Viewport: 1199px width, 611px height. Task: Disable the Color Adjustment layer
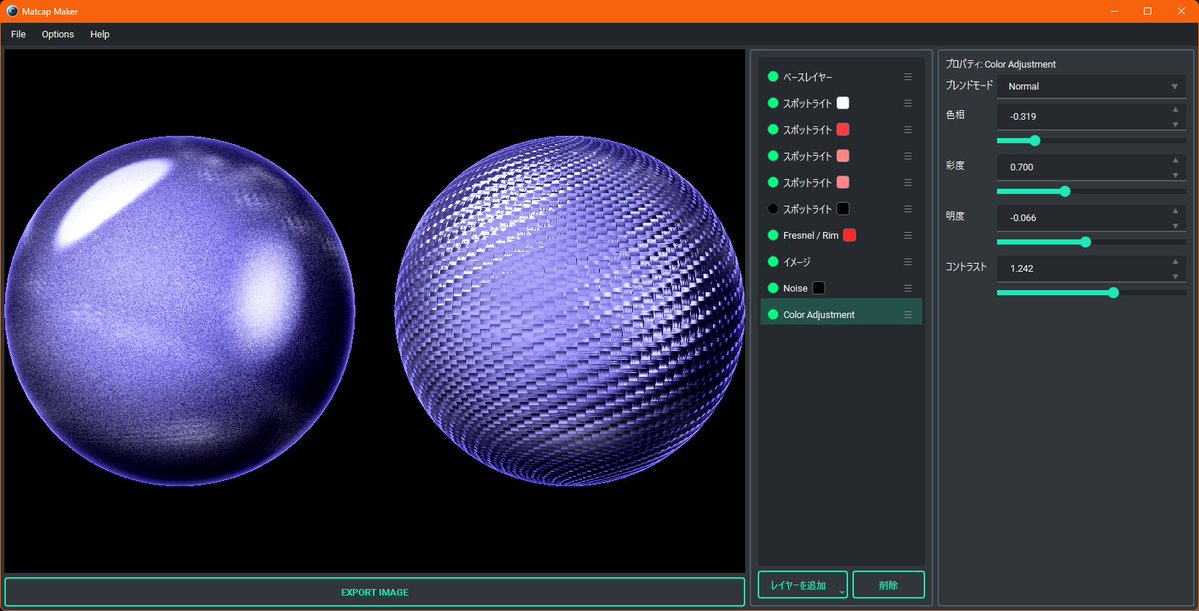pos(772,314)
